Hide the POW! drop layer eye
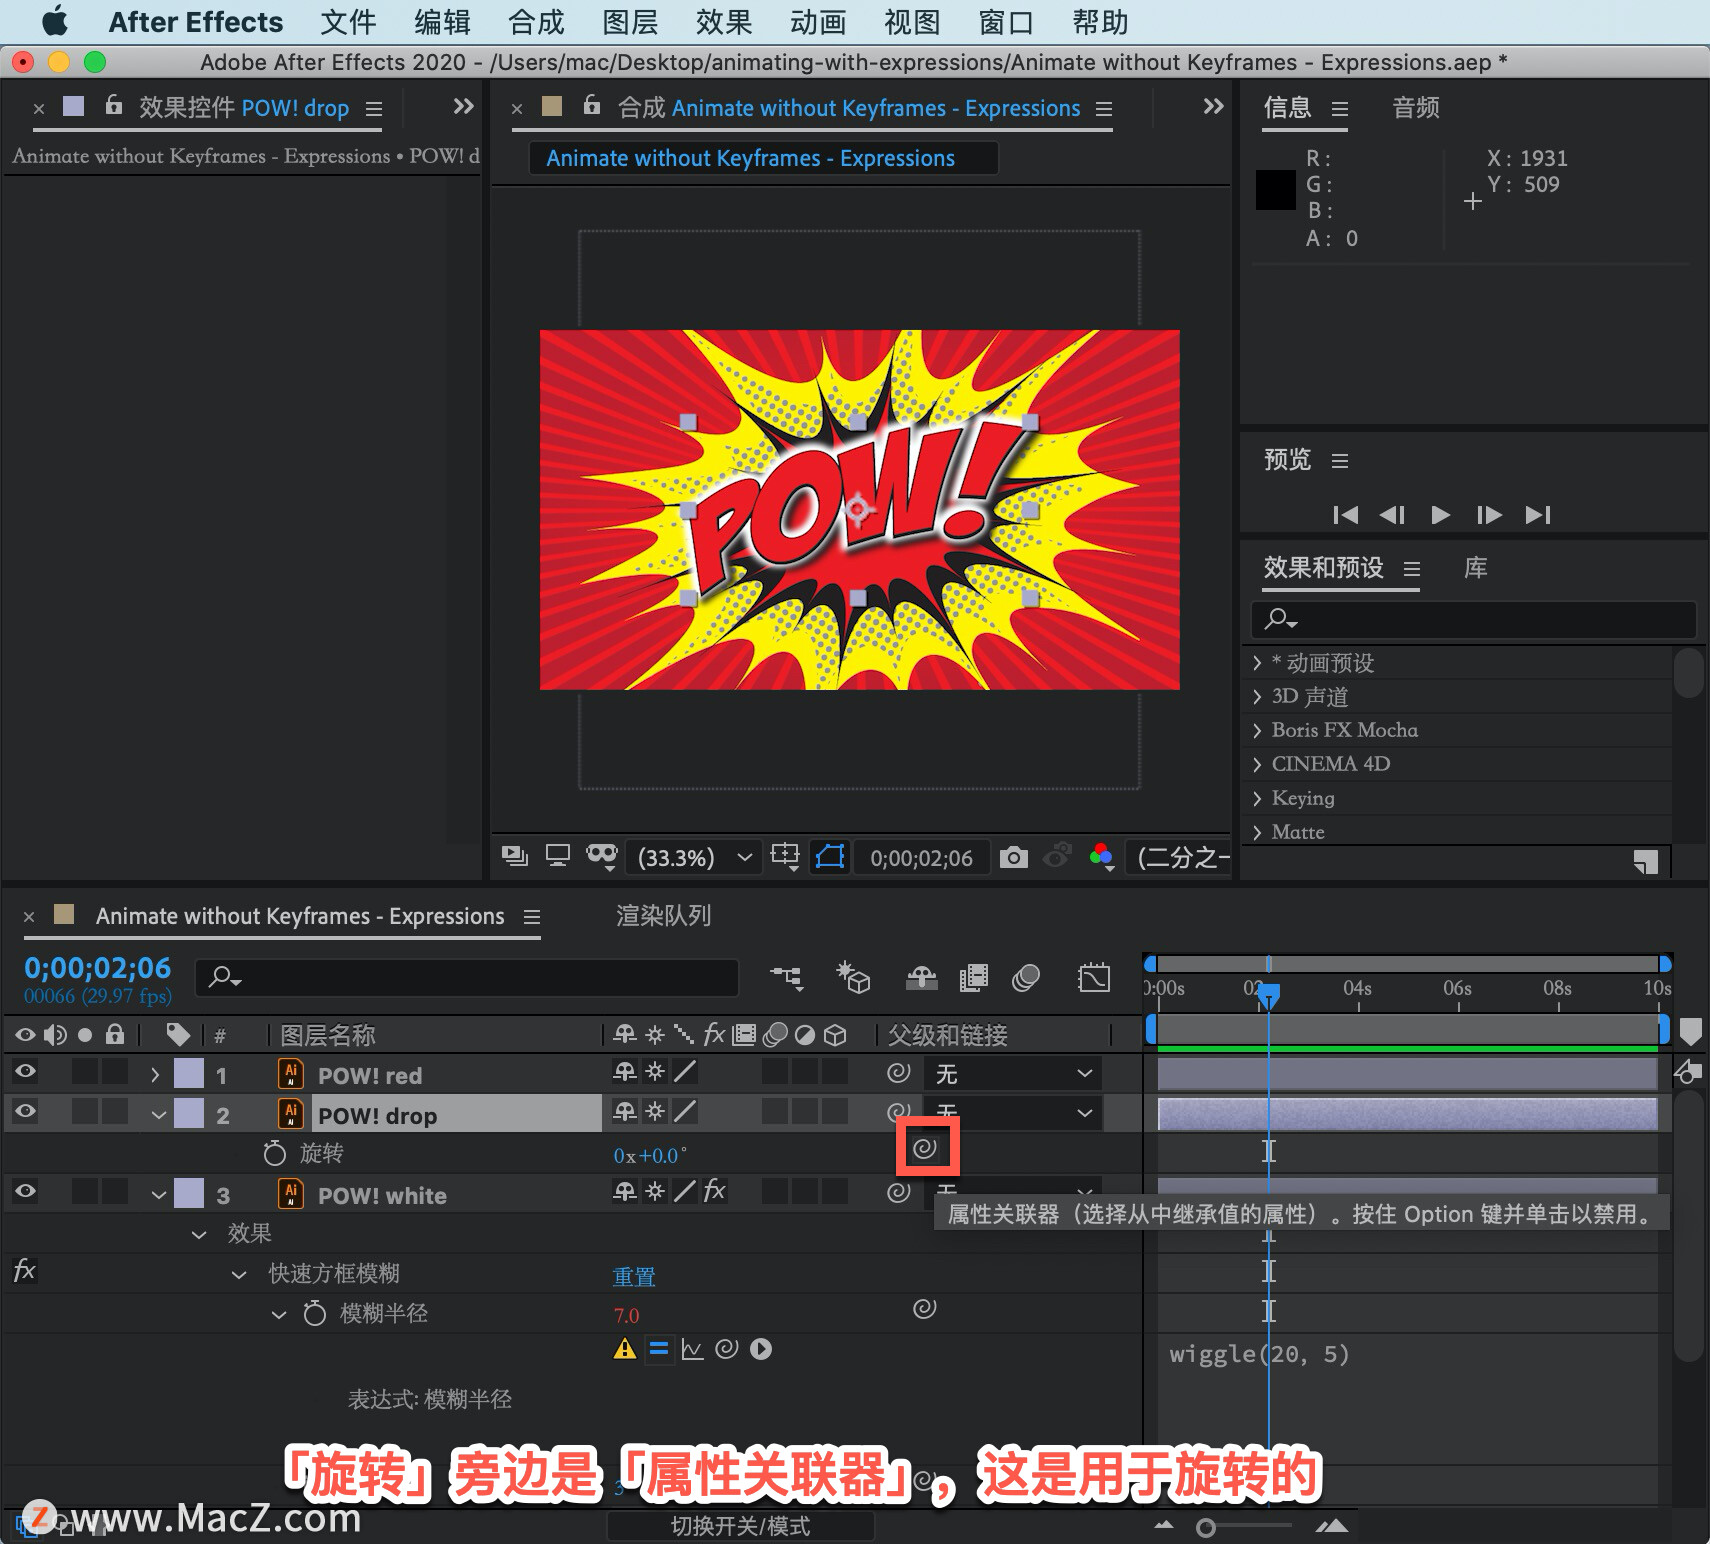The image size is (1710, 1544). 25,1111
